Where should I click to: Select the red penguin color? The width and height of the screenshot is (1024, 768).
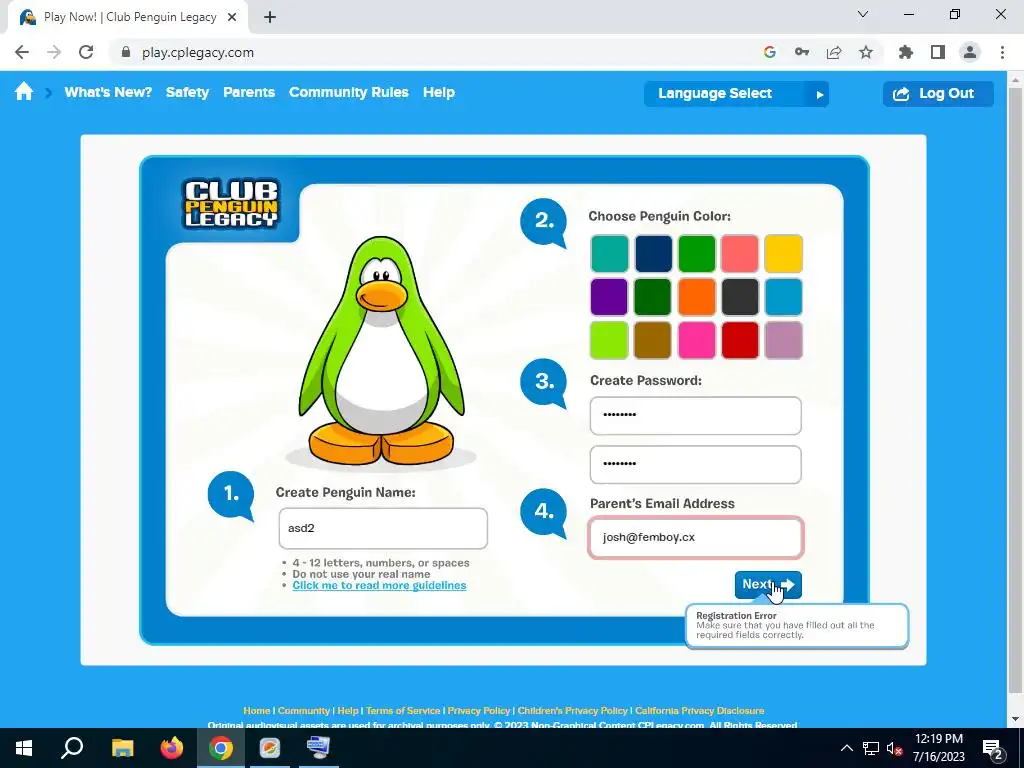point(740,340)
